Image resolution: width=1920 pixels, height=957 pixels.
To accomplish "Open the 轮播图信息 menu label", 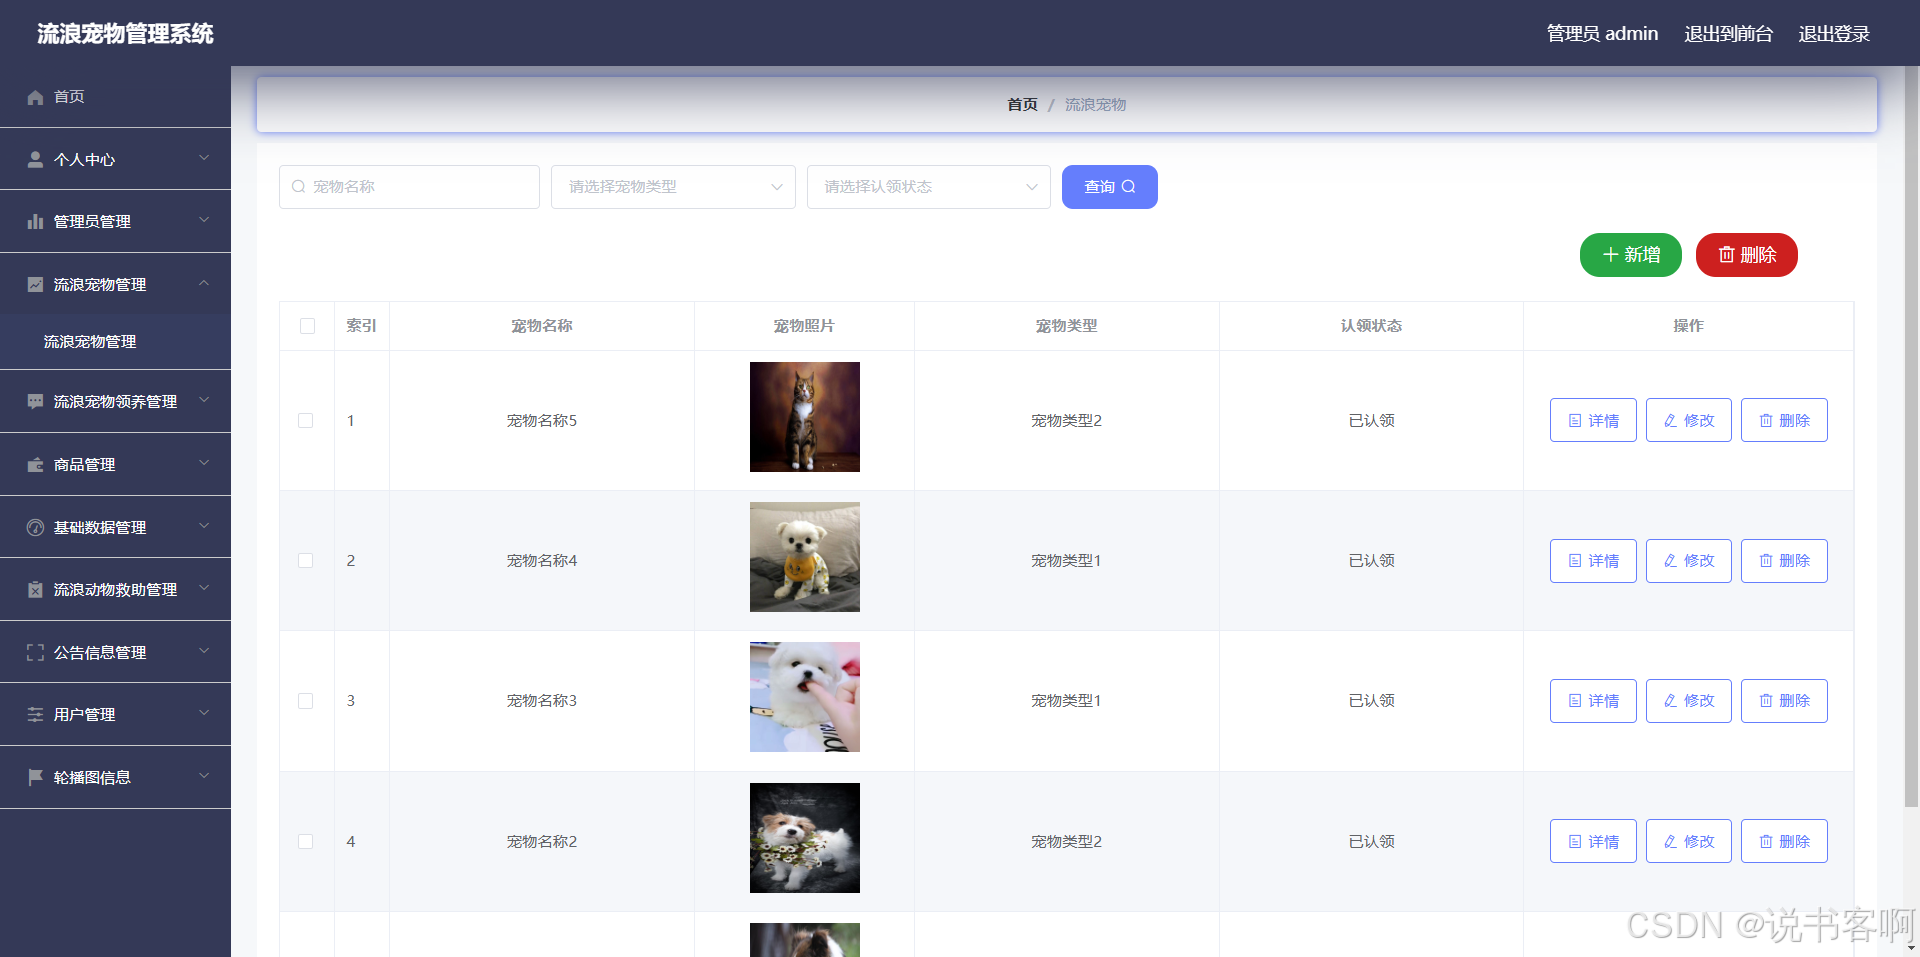I will pos(92,778).
